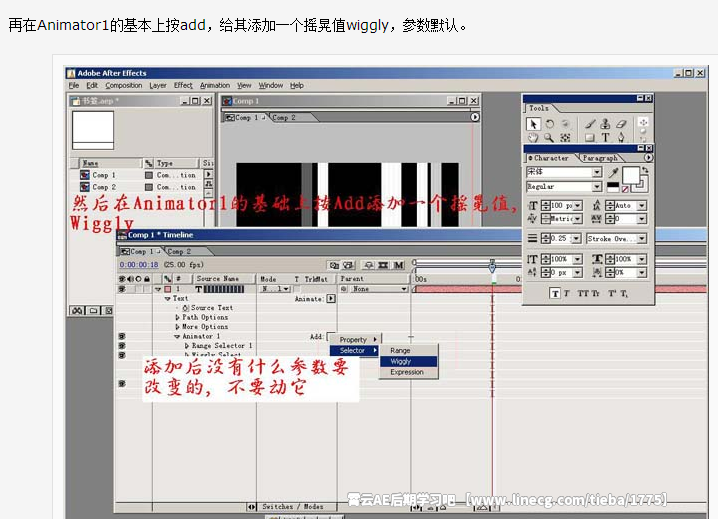Viewport: 718px width, 519px height.
Task: Switch to Comp 2 tab in Timeline
Action: click(180, 251)
